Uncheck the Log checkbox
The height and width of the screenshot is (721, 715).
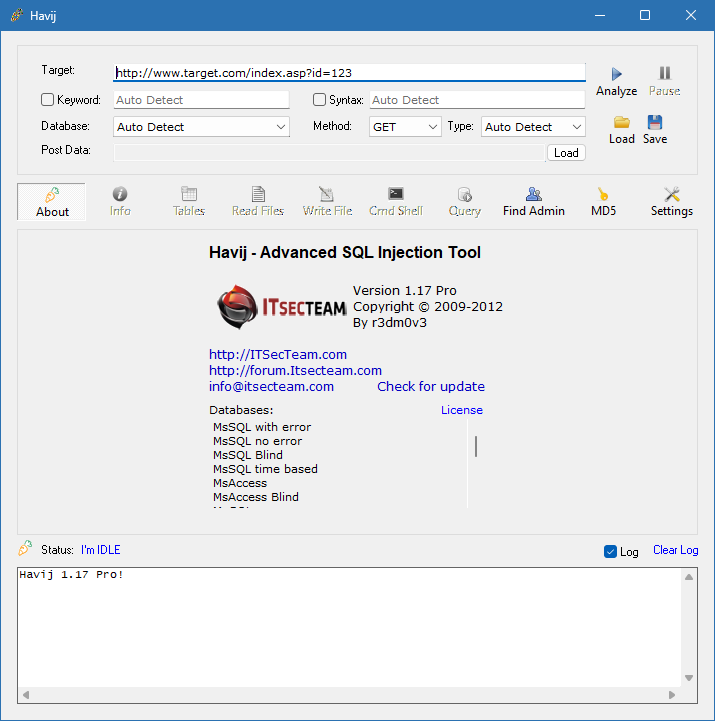610,551
